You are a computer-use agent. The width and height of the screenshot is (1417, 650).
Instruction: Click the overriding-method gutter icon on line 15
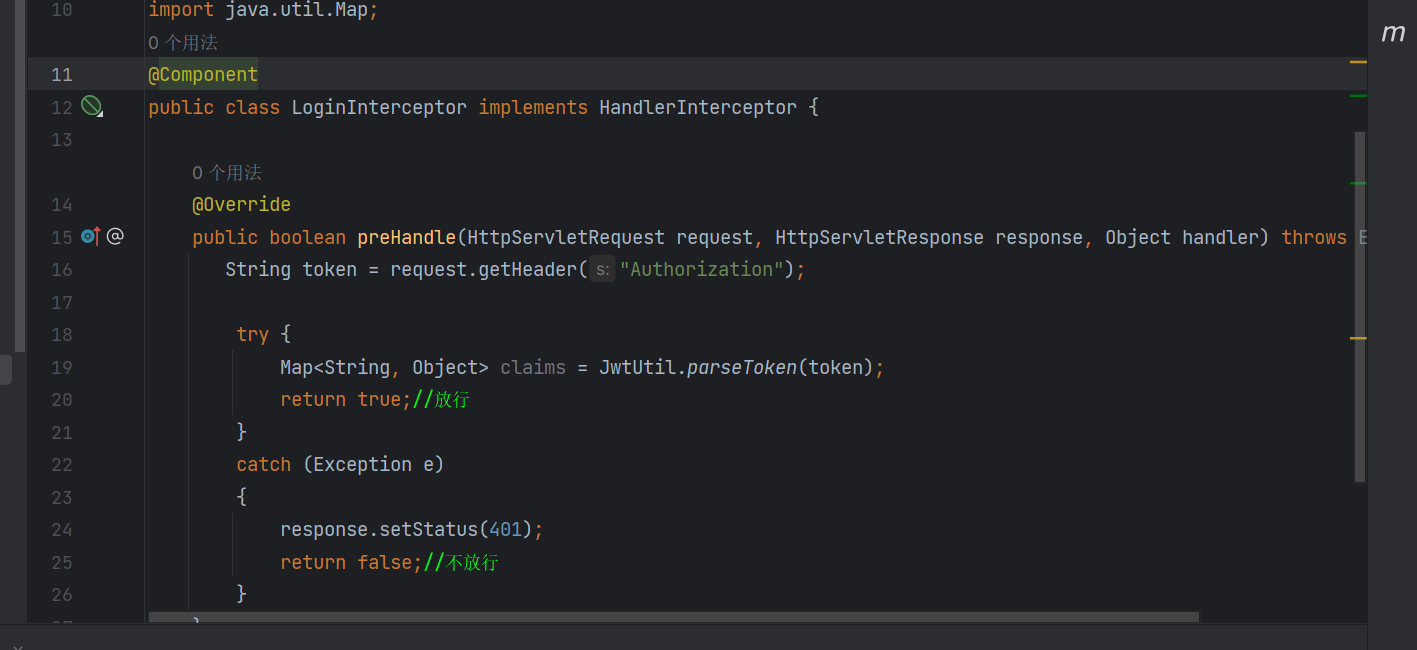[88, 235]
